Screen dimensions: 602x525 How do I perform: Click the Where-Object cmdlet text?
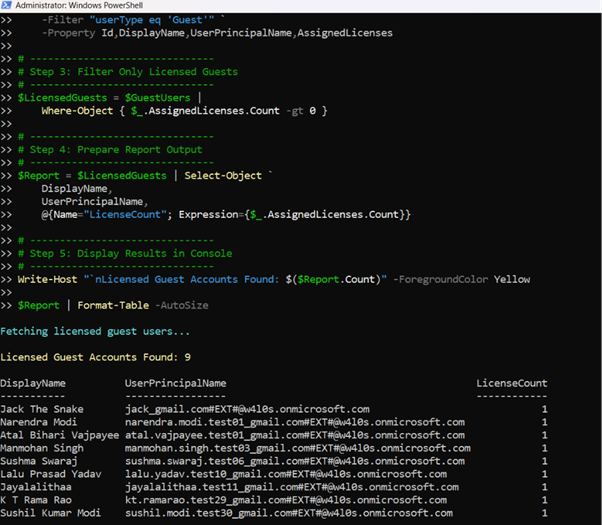tap(74, 110)
